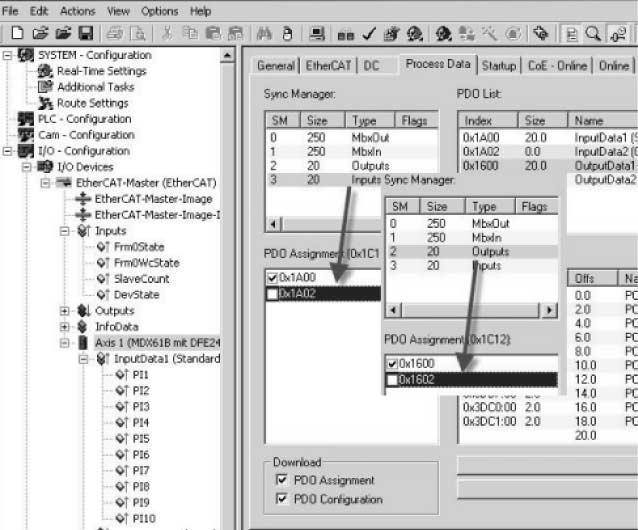The width and height of the screenshot is (638, 530).
Task: Collapse the InputData1 (Standard) node
Action: (83, 359)
